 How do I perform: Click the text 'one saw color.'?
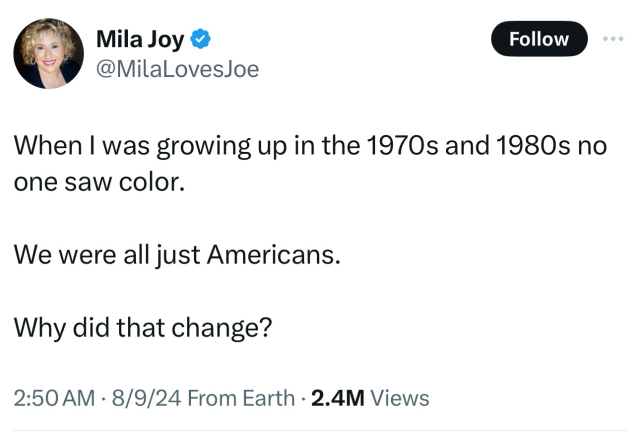point(99,183)
